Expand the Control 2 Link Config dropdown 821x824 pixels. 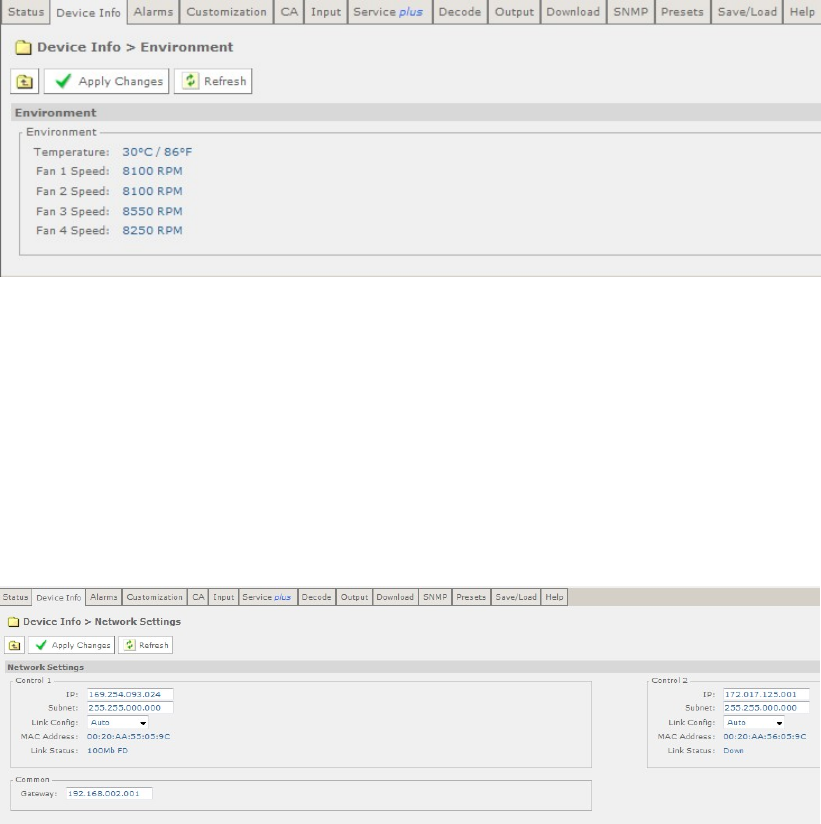coord(754,722)
